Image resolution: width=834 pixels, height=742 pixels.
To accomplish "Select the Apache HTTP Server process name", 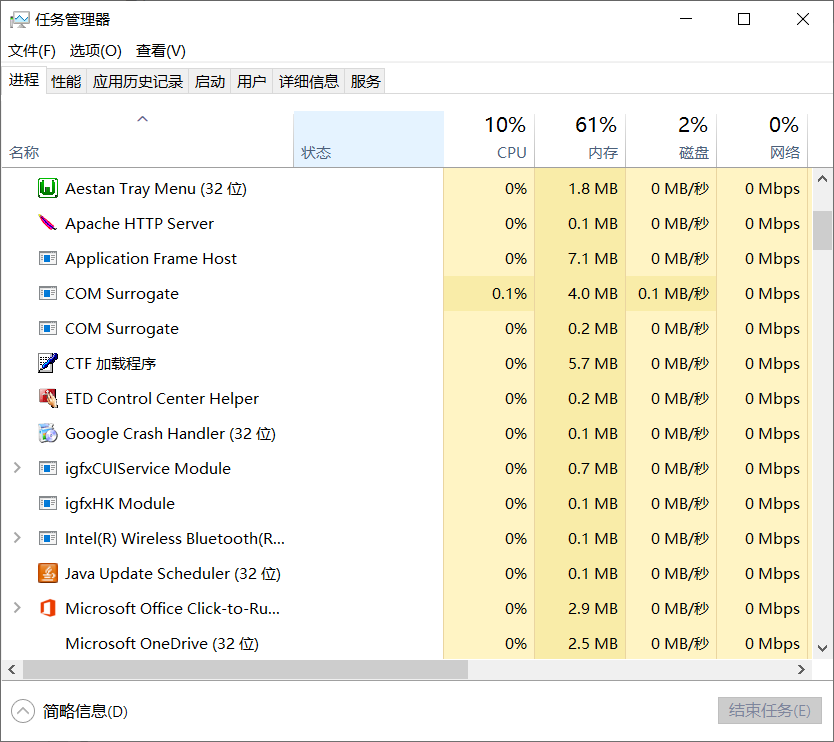I will pyautogui.click(x=139, y=224).
